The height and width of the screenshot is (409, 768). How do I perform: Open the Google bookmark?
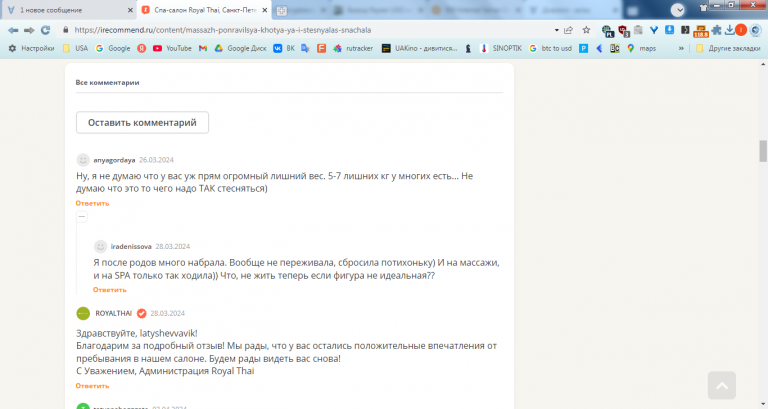point(113,48)
